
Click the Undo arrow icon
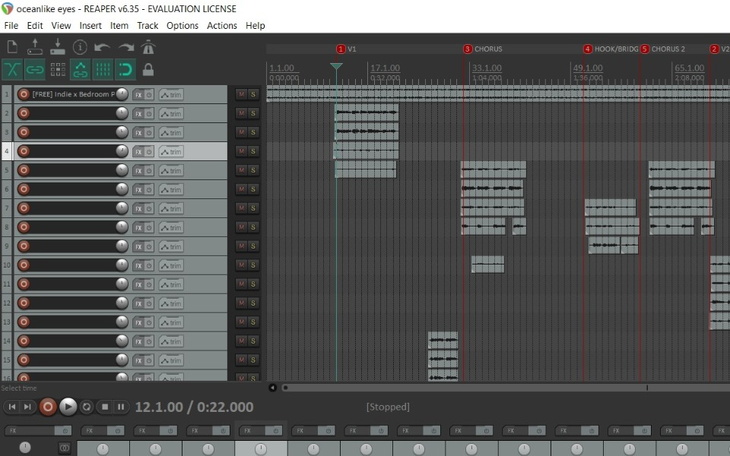coord(102,47)
